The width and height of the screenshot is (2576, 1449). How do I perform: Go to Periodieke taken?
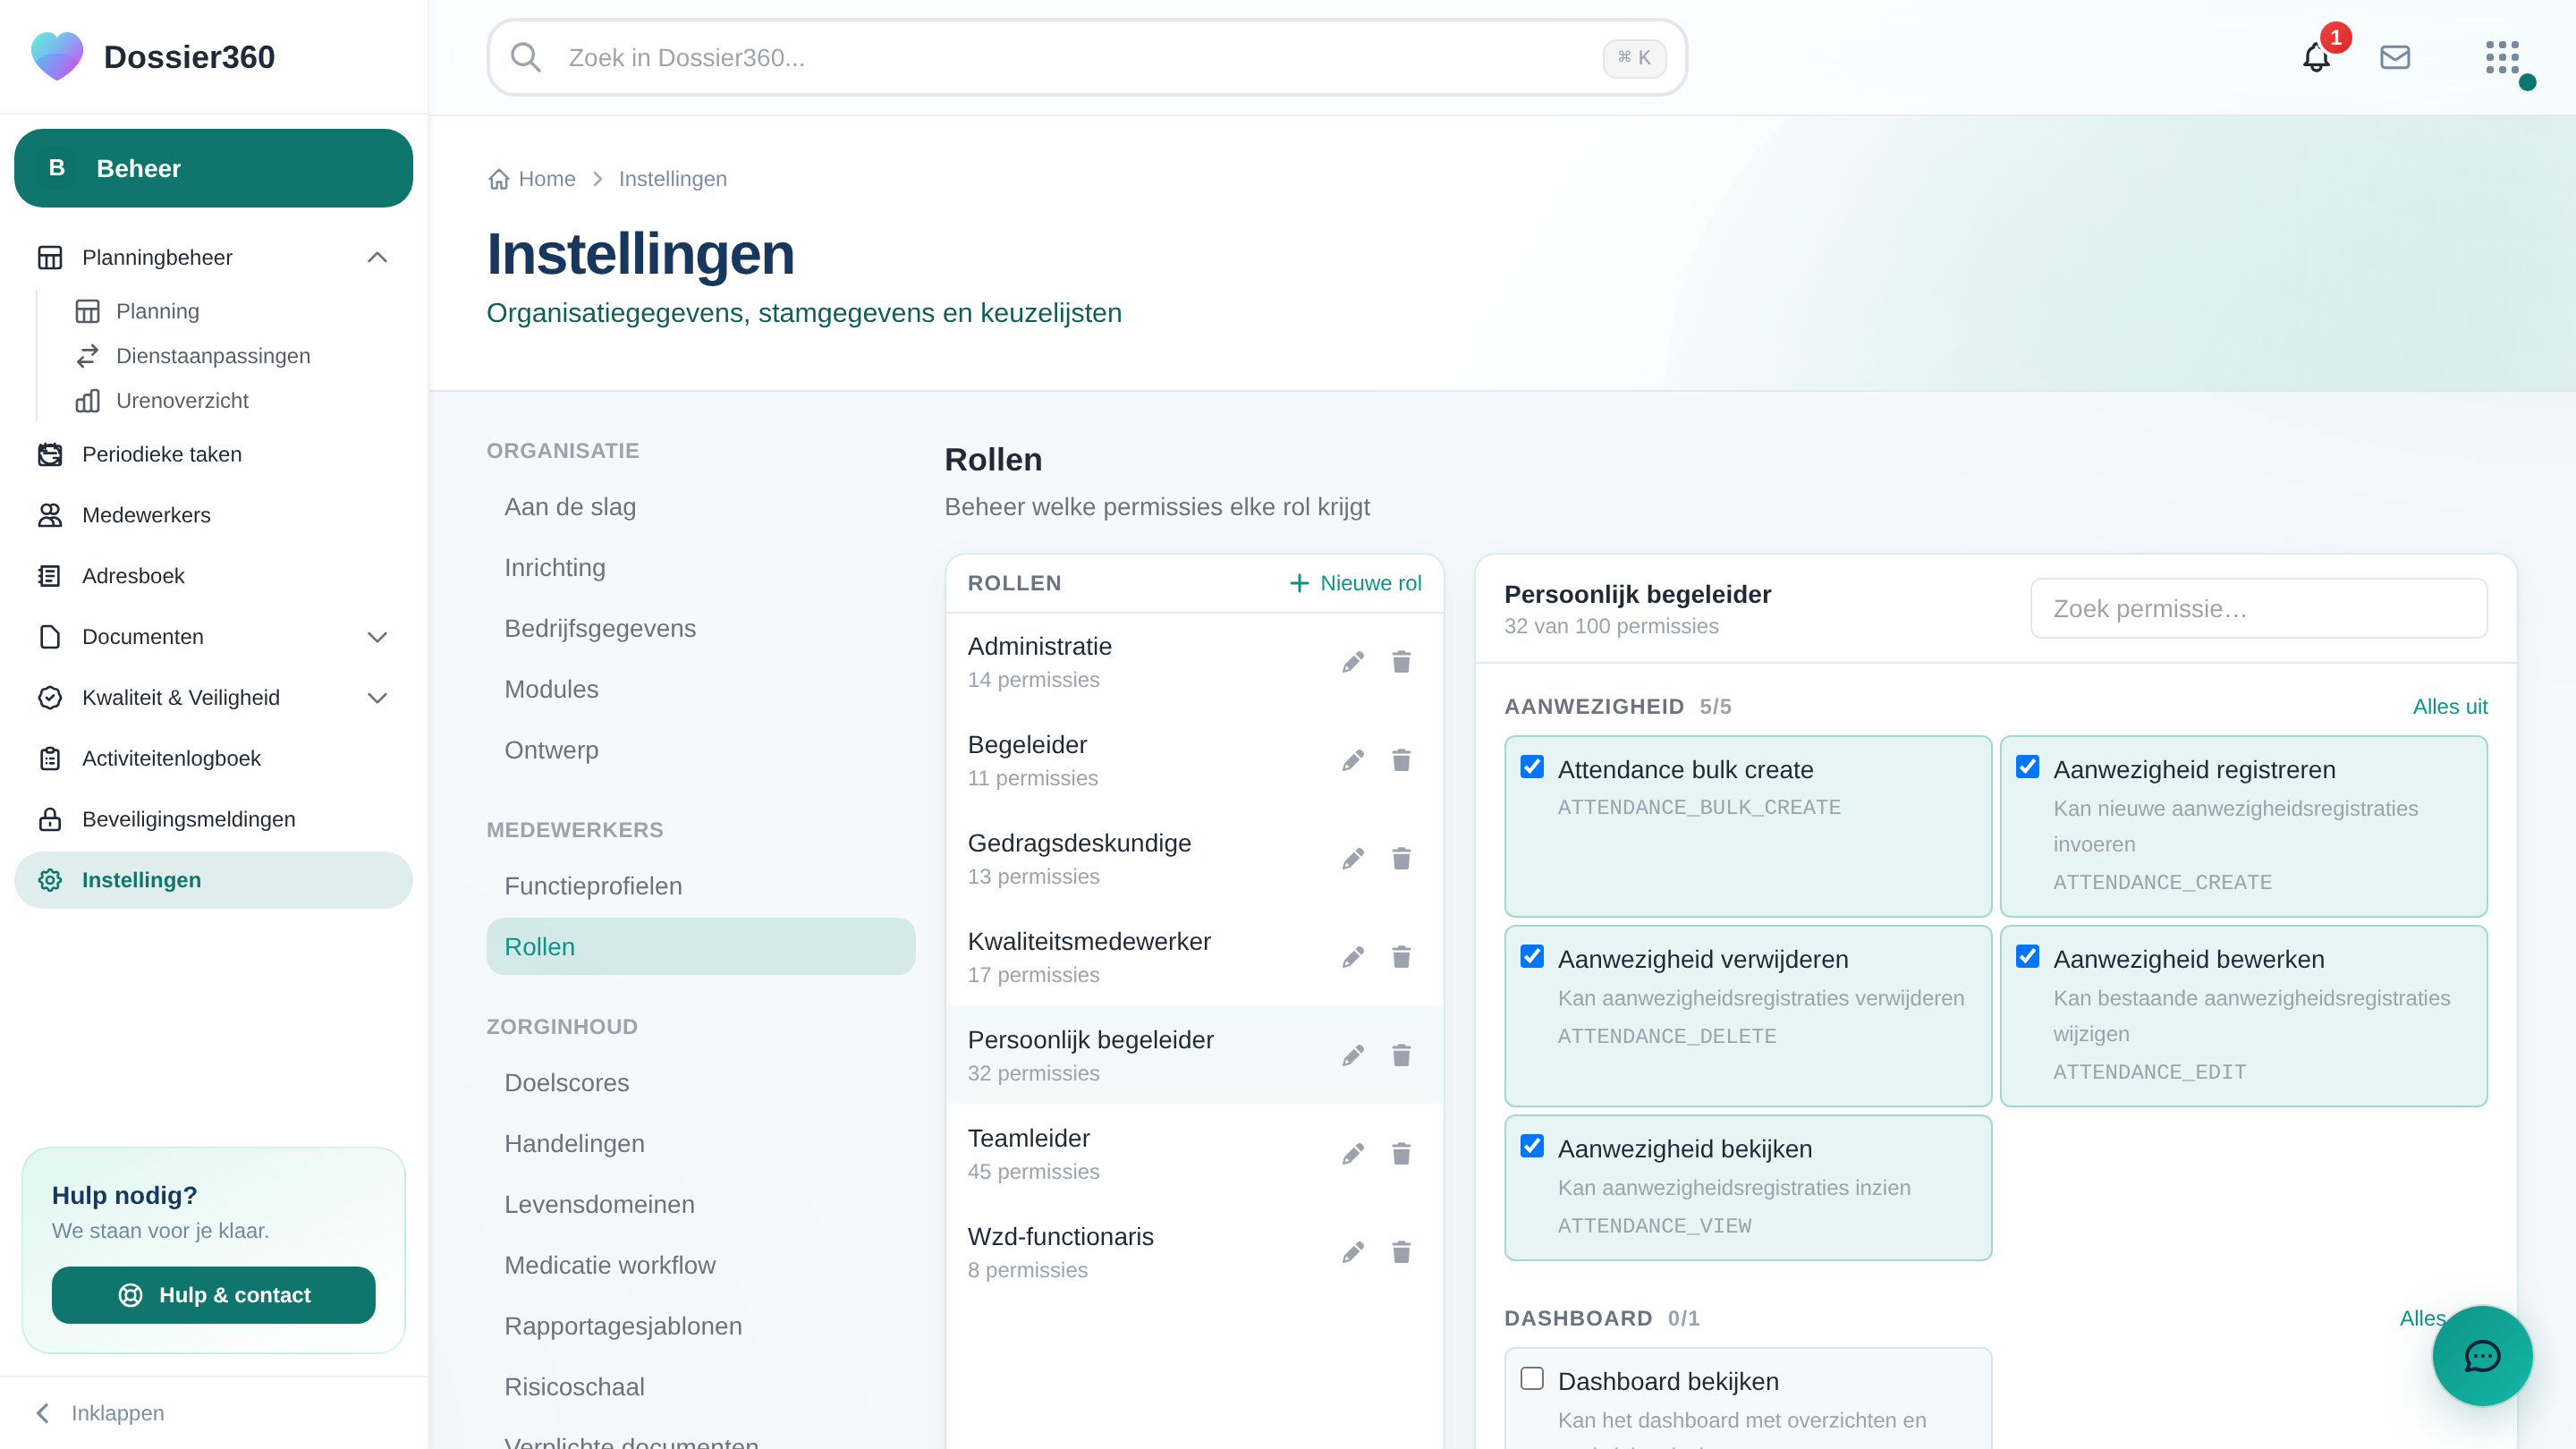(x=213, y=455)
